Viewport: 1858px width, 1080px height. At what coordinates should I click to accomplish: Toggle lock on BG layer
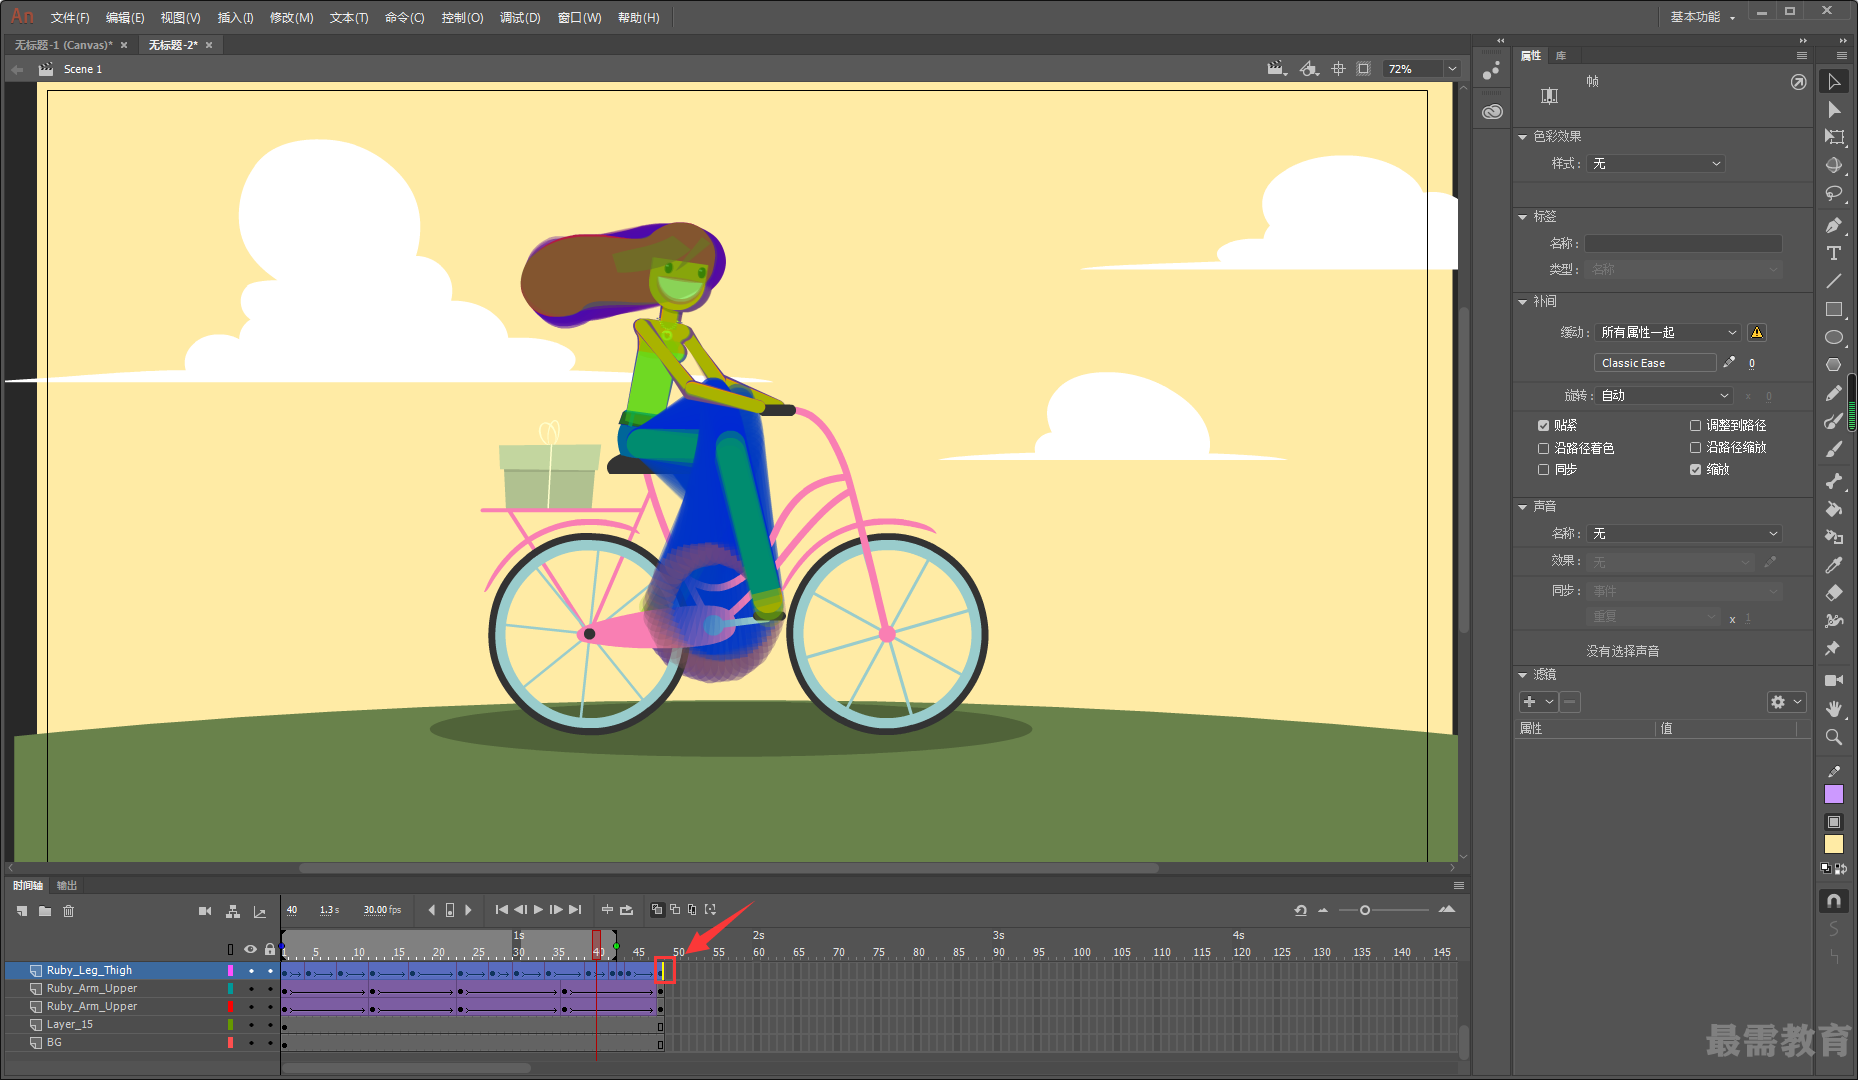pyautogui.click(x=270, y=1043)
